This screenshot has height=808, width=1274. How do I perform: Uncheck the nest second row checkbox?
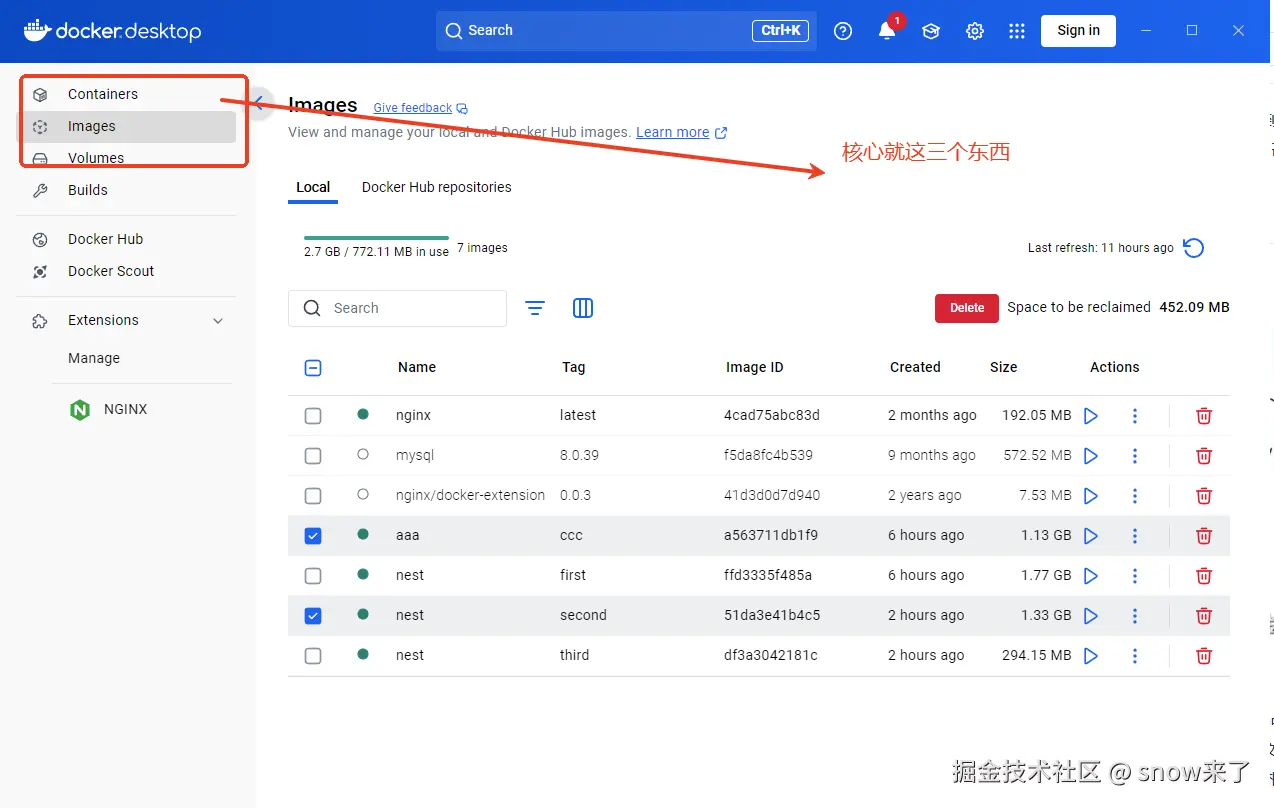point(313,615)
